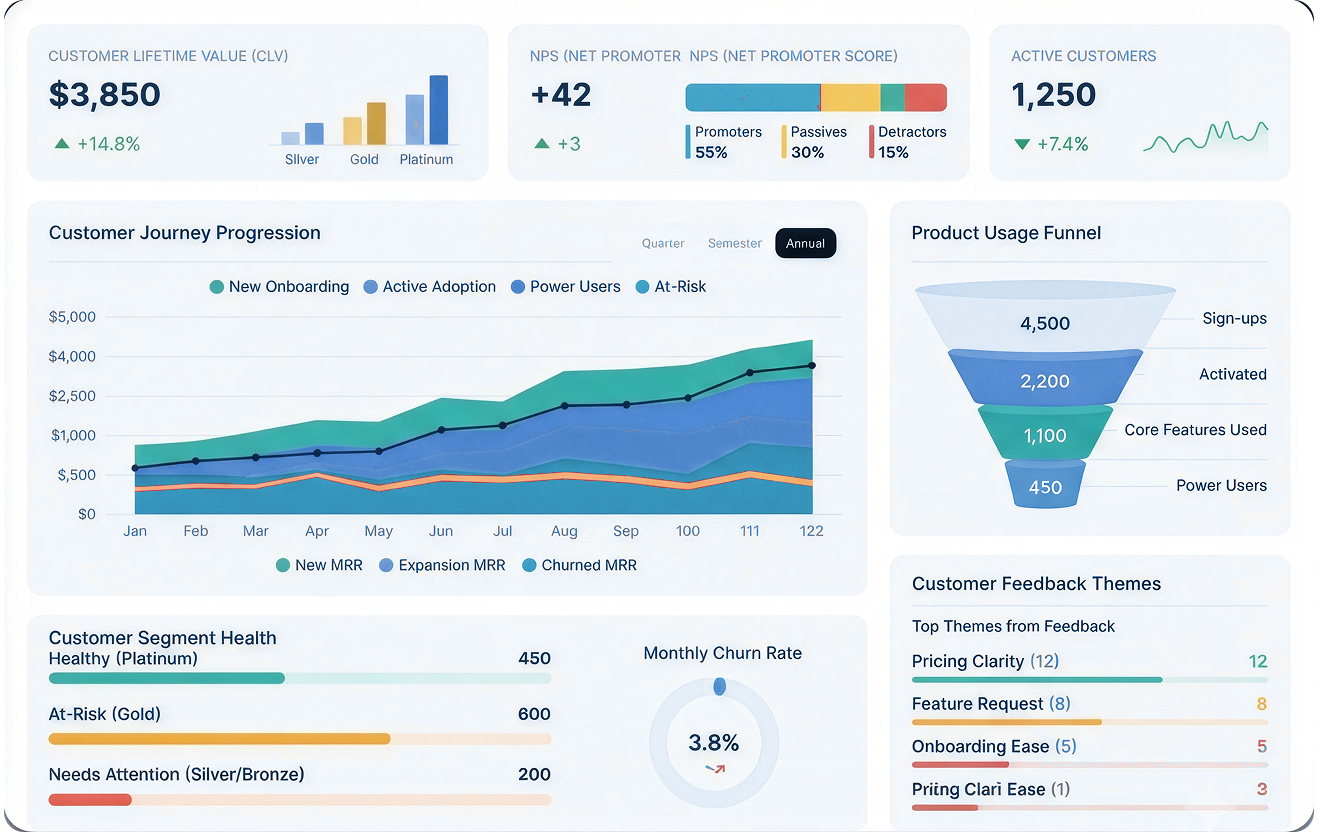Click the yellow Passives segment of NPS bar

pyautogui.click(x=850, y=97)
